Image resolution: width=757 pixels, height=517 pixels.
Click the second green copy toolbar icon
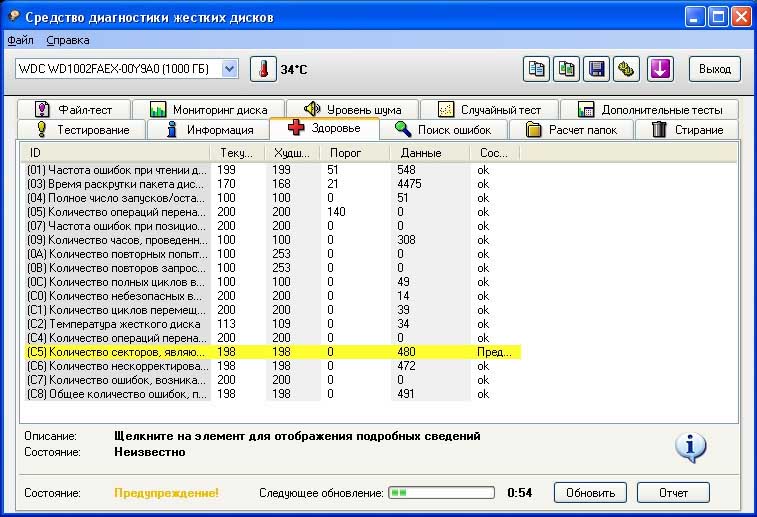point(567,69)
